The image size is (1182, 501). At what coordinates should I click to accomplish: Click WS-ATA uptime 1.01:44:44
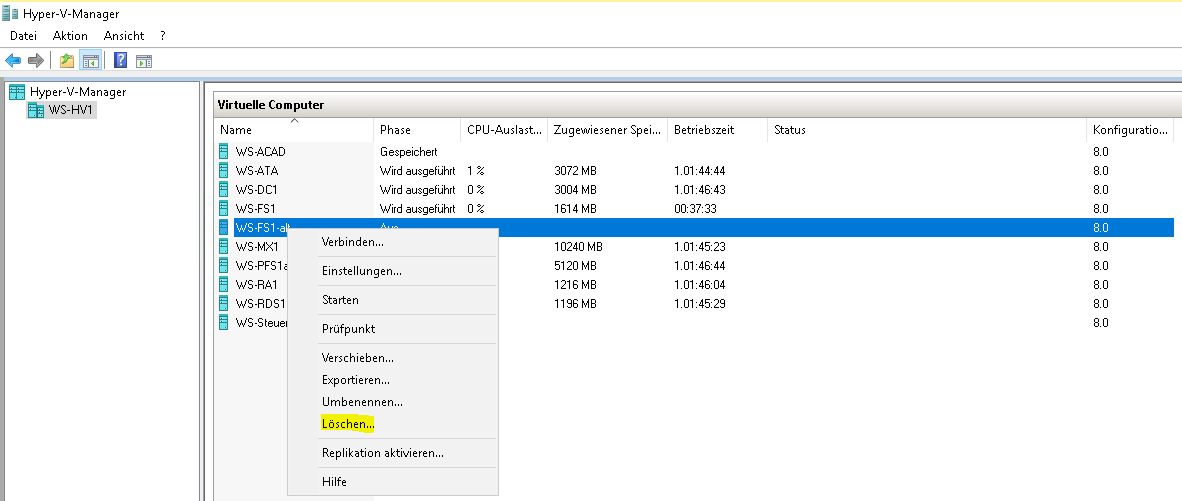[700, 170]
